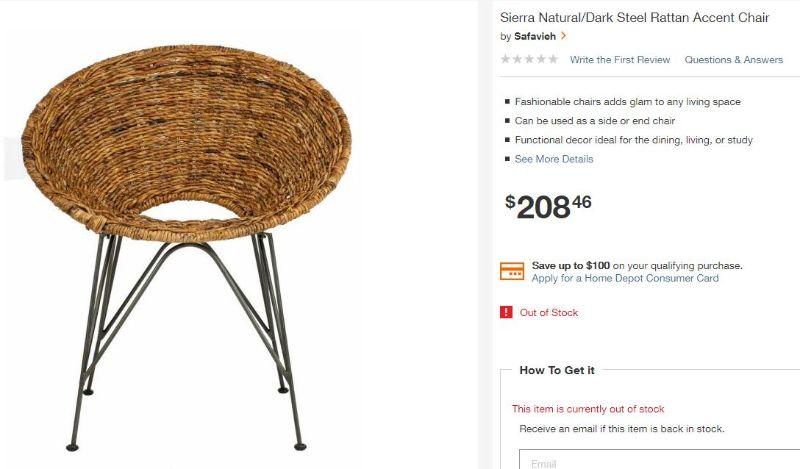Viewport: 800px width, 469px height.
Task: Click the Email input field
Action: coord(659,459)
